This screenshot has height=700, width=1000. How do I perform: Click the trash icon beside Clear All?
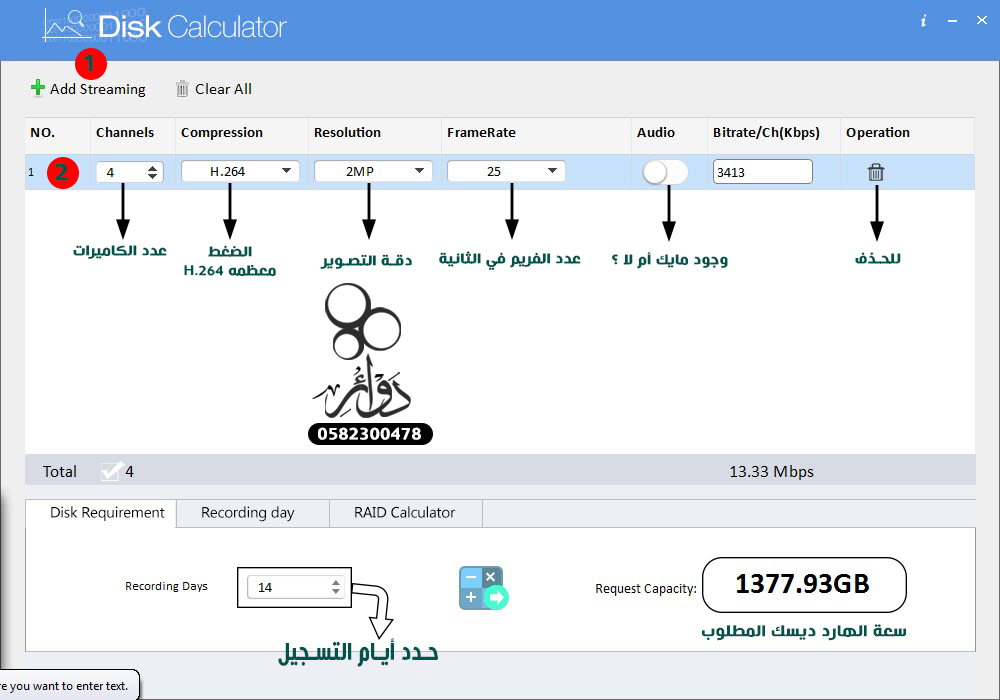(x=182, y=88)
